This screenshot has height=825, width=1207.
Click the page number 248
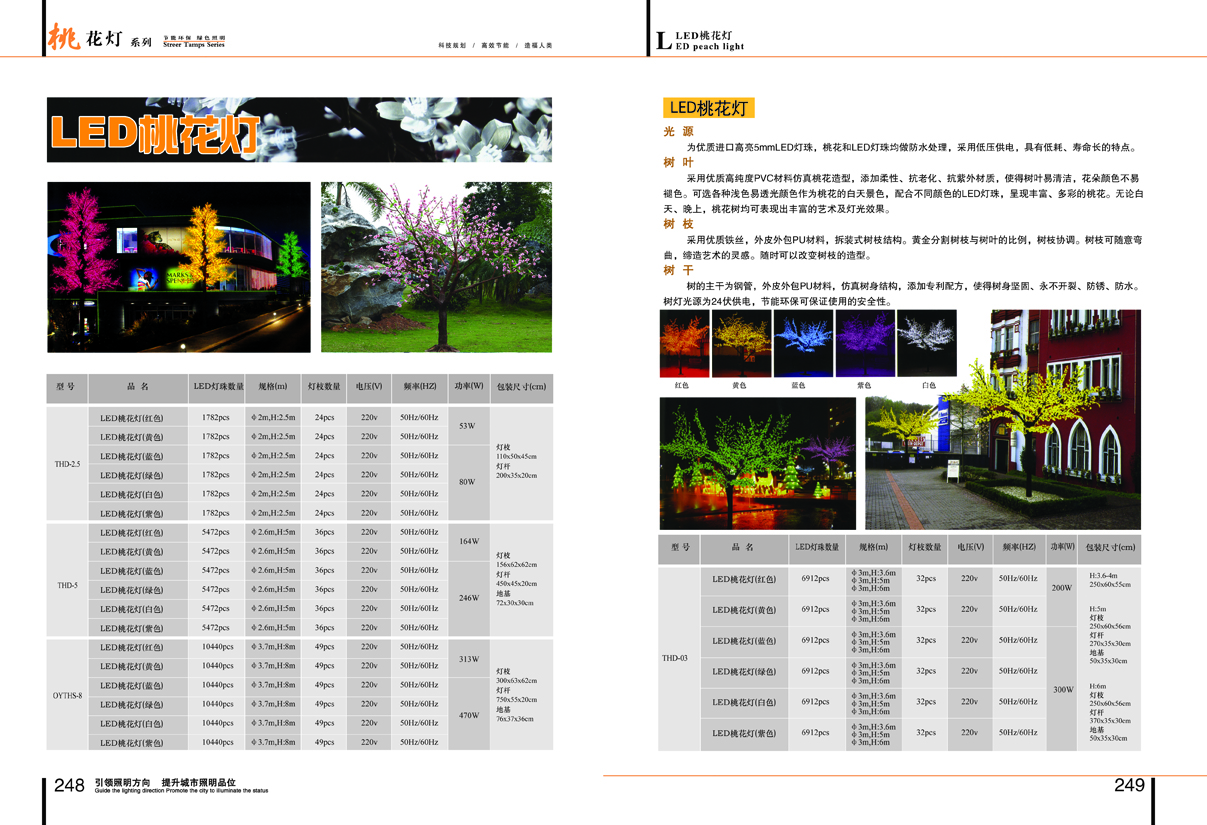(69, 786)
